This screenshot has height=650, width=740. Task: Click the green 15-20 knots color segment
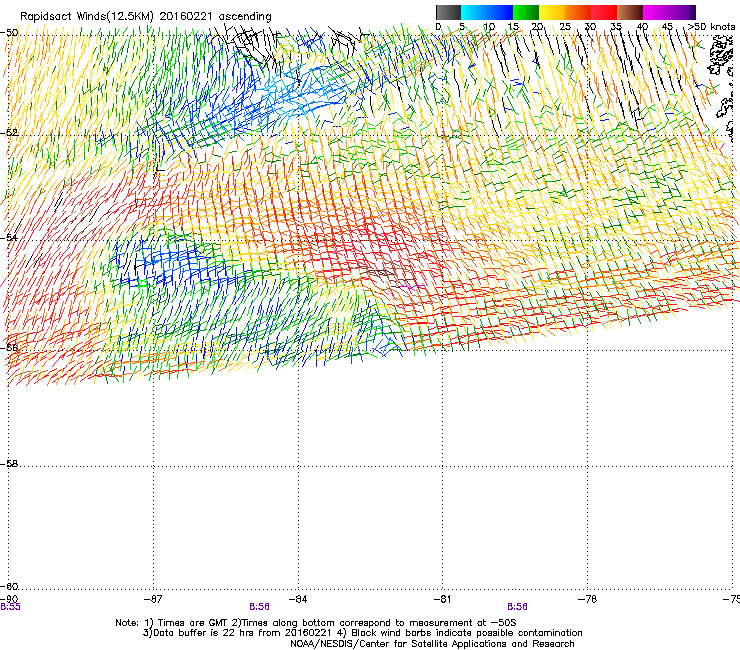(526, 12)
